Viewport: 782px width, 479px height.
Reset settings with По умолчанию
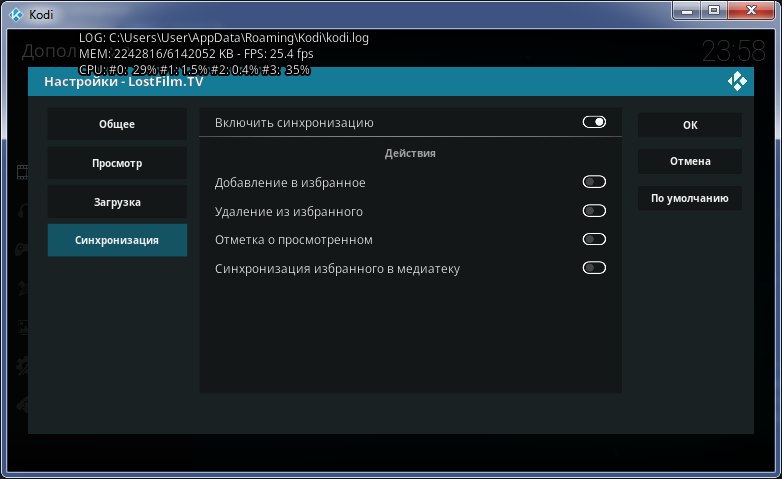click(x=690, y=198)
